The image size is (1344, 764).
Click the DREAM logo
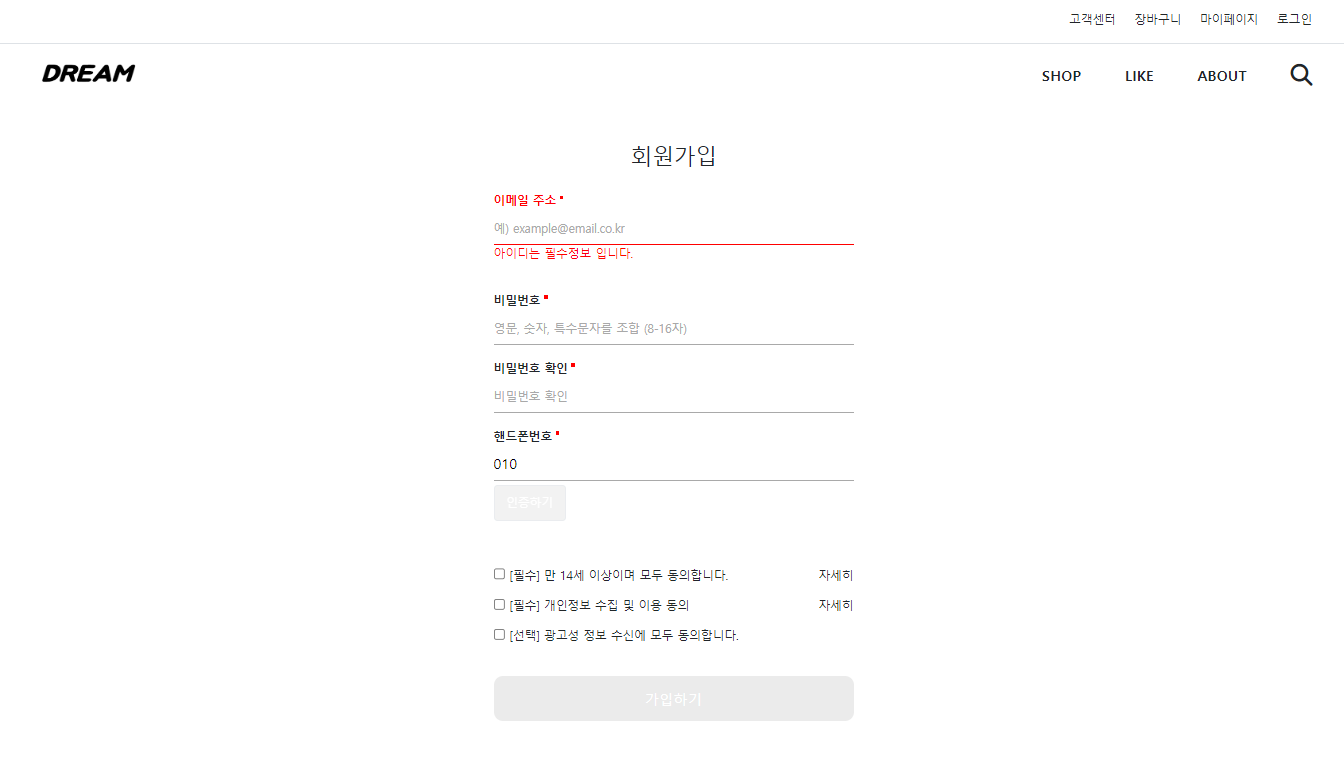point(88,73)
